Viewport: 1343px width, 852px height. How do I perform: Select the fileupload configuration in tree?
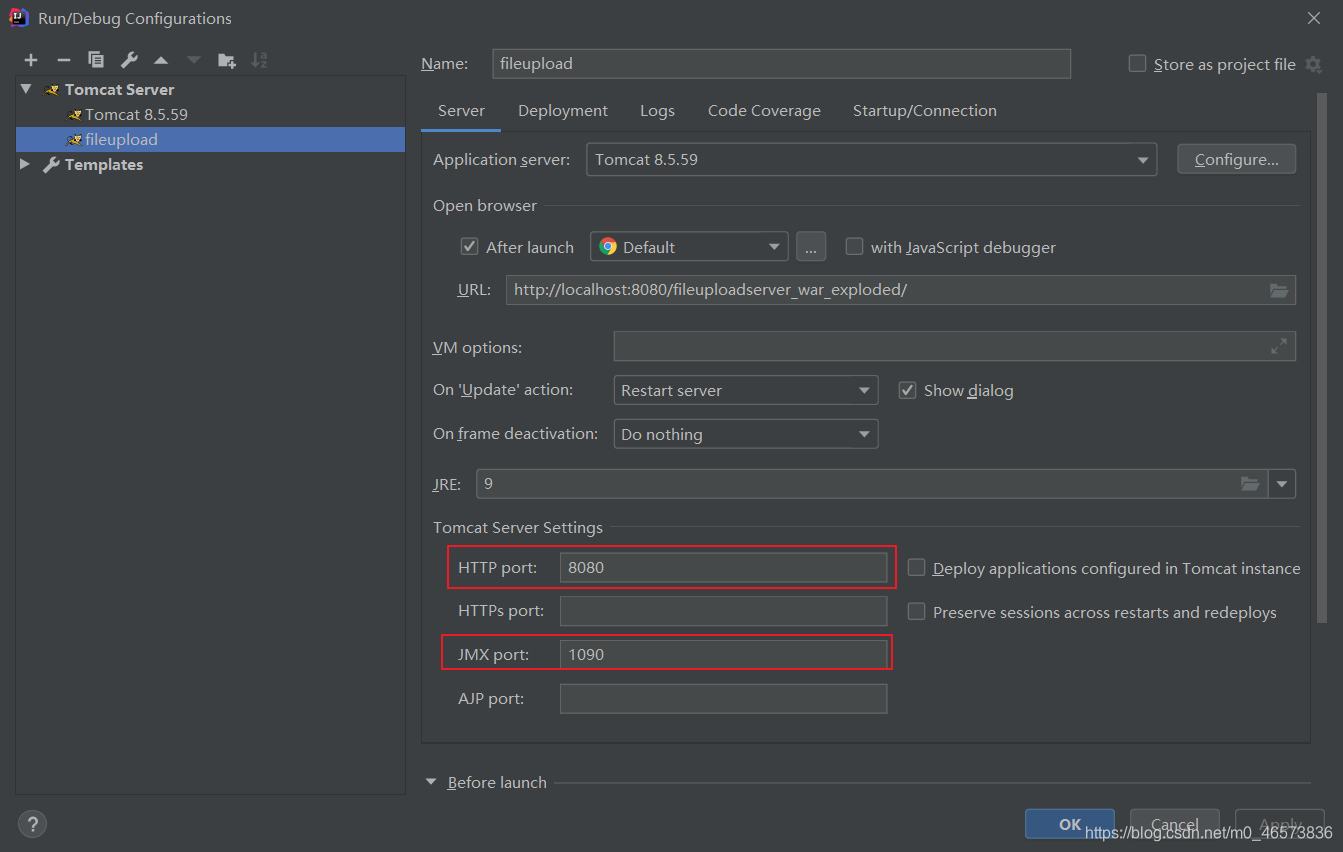tap(211, 140)
